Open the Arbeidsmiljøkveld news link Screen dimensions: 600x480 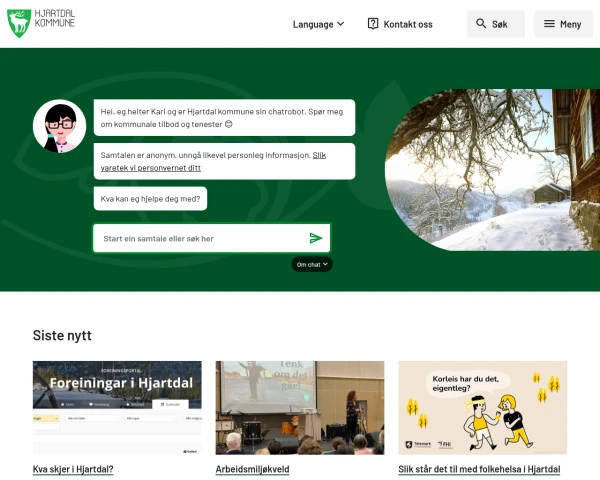click(x=253, y=469)
